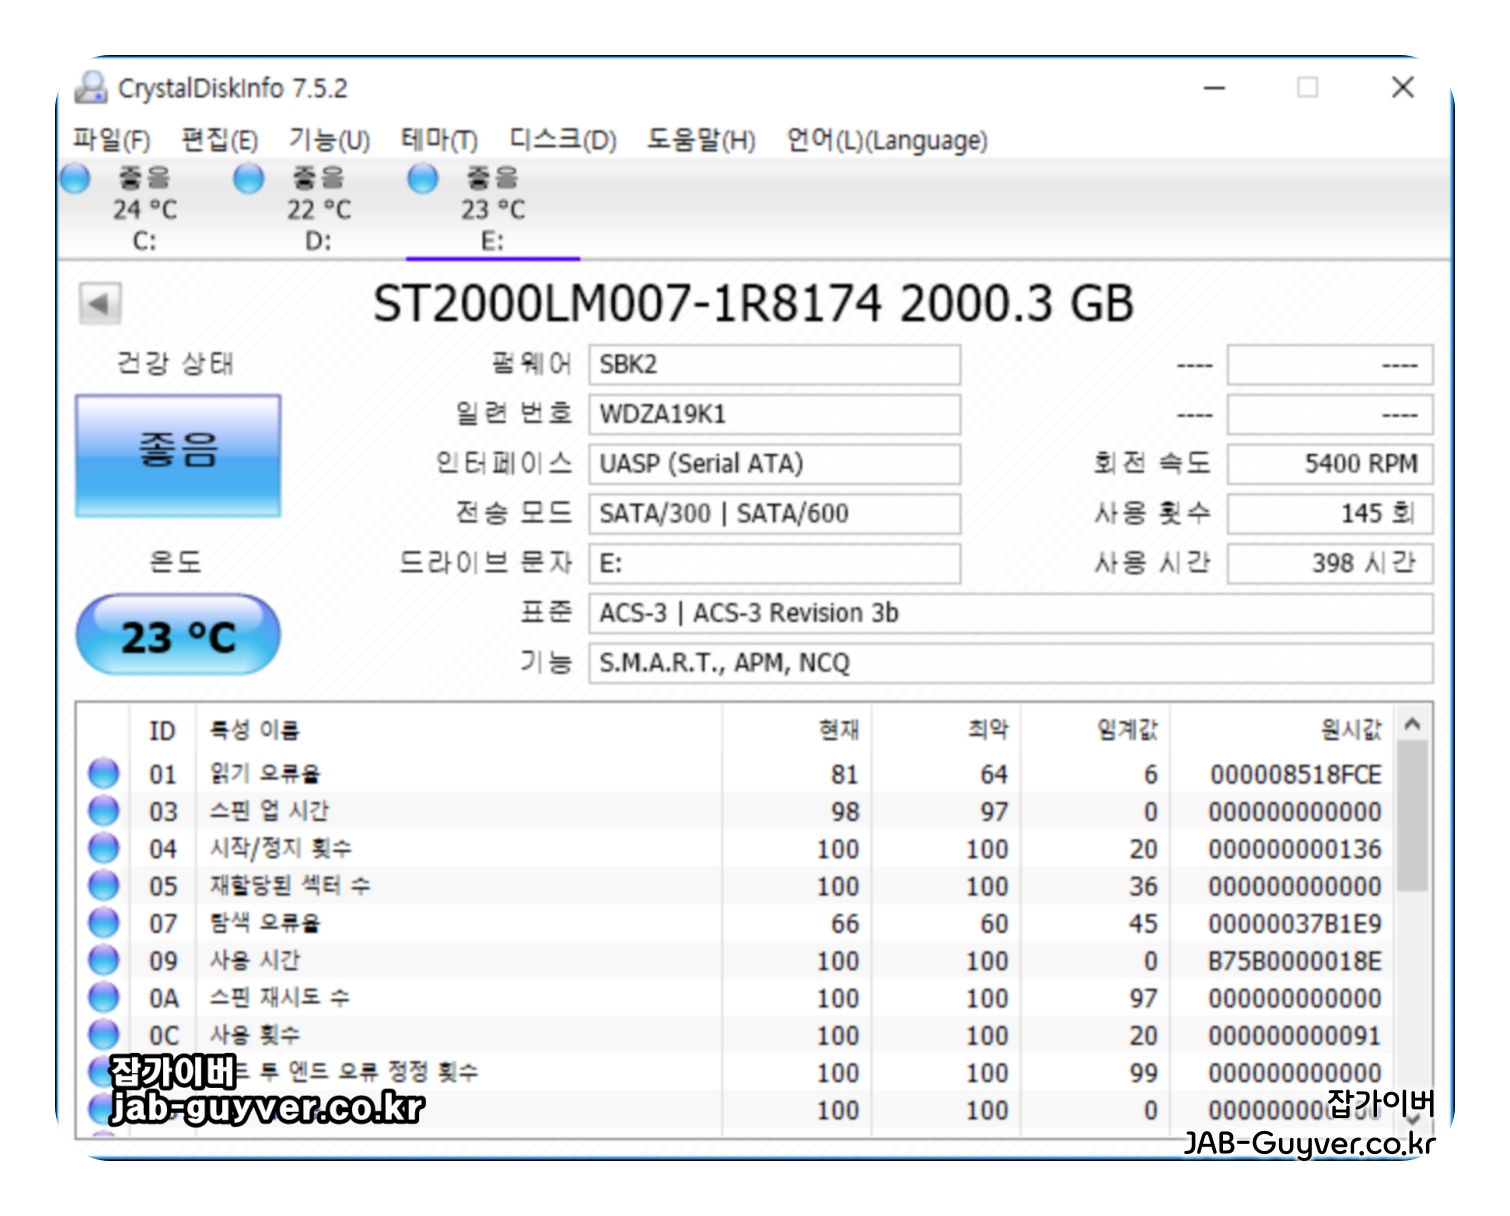The image size is (1510, 1216).
Task: Open the 테마(T) menu
Action: coord(439,140)
